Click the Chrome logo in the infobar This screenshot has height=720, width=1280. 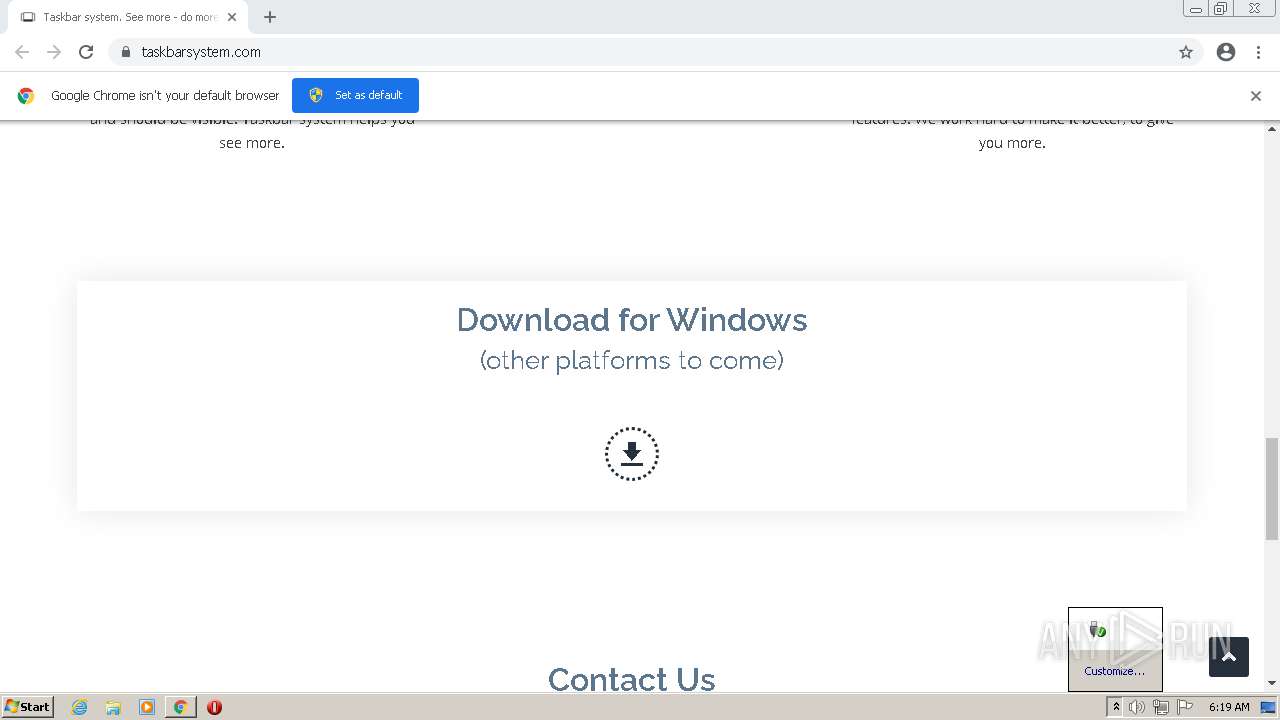click(26, 96)
